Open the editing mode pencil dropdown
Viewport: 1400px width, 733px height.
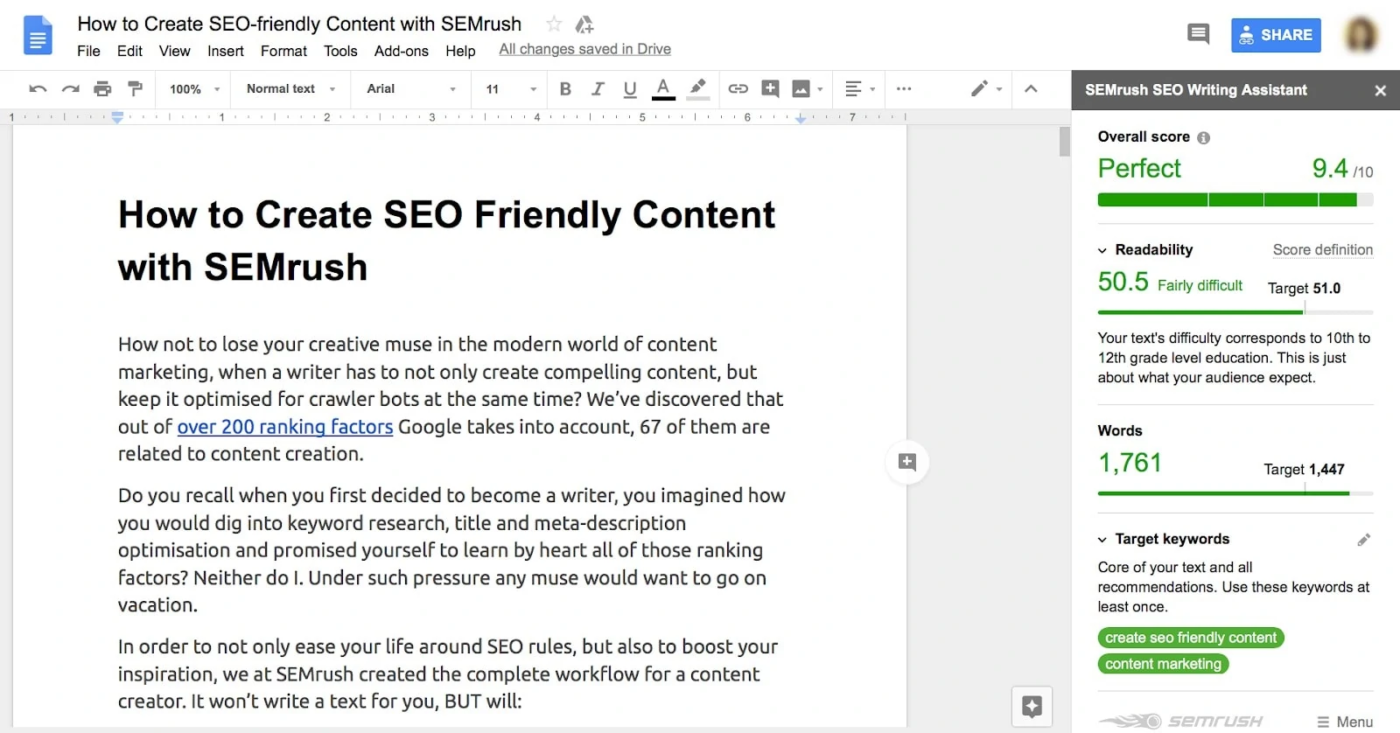click(986, 89)
